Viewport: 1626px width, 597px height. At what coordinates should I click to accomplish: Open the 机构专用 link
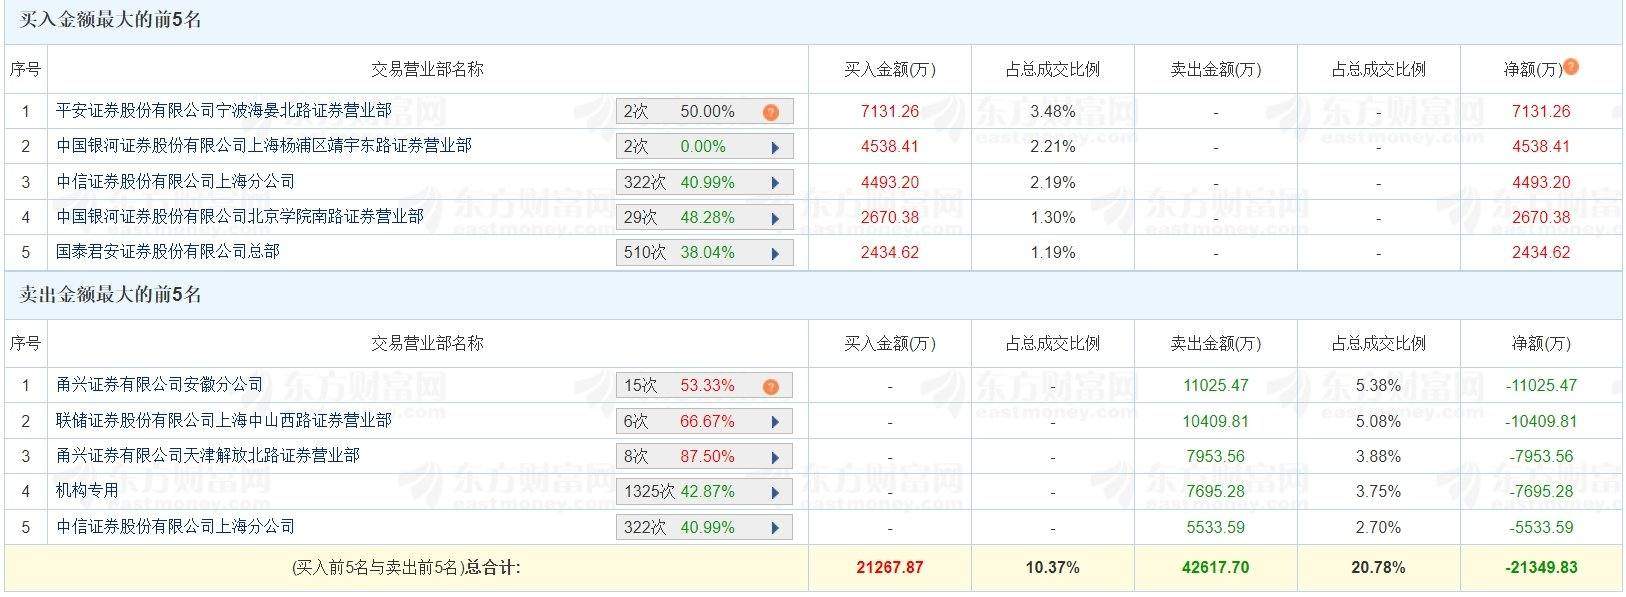click(x=88, y=491)
